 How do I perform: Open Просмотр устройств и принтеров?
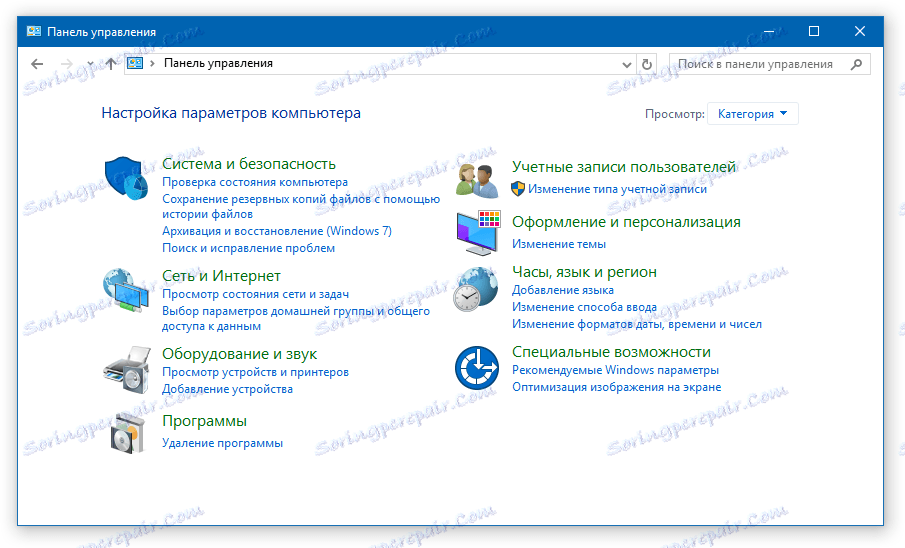[x=255, y=372]
